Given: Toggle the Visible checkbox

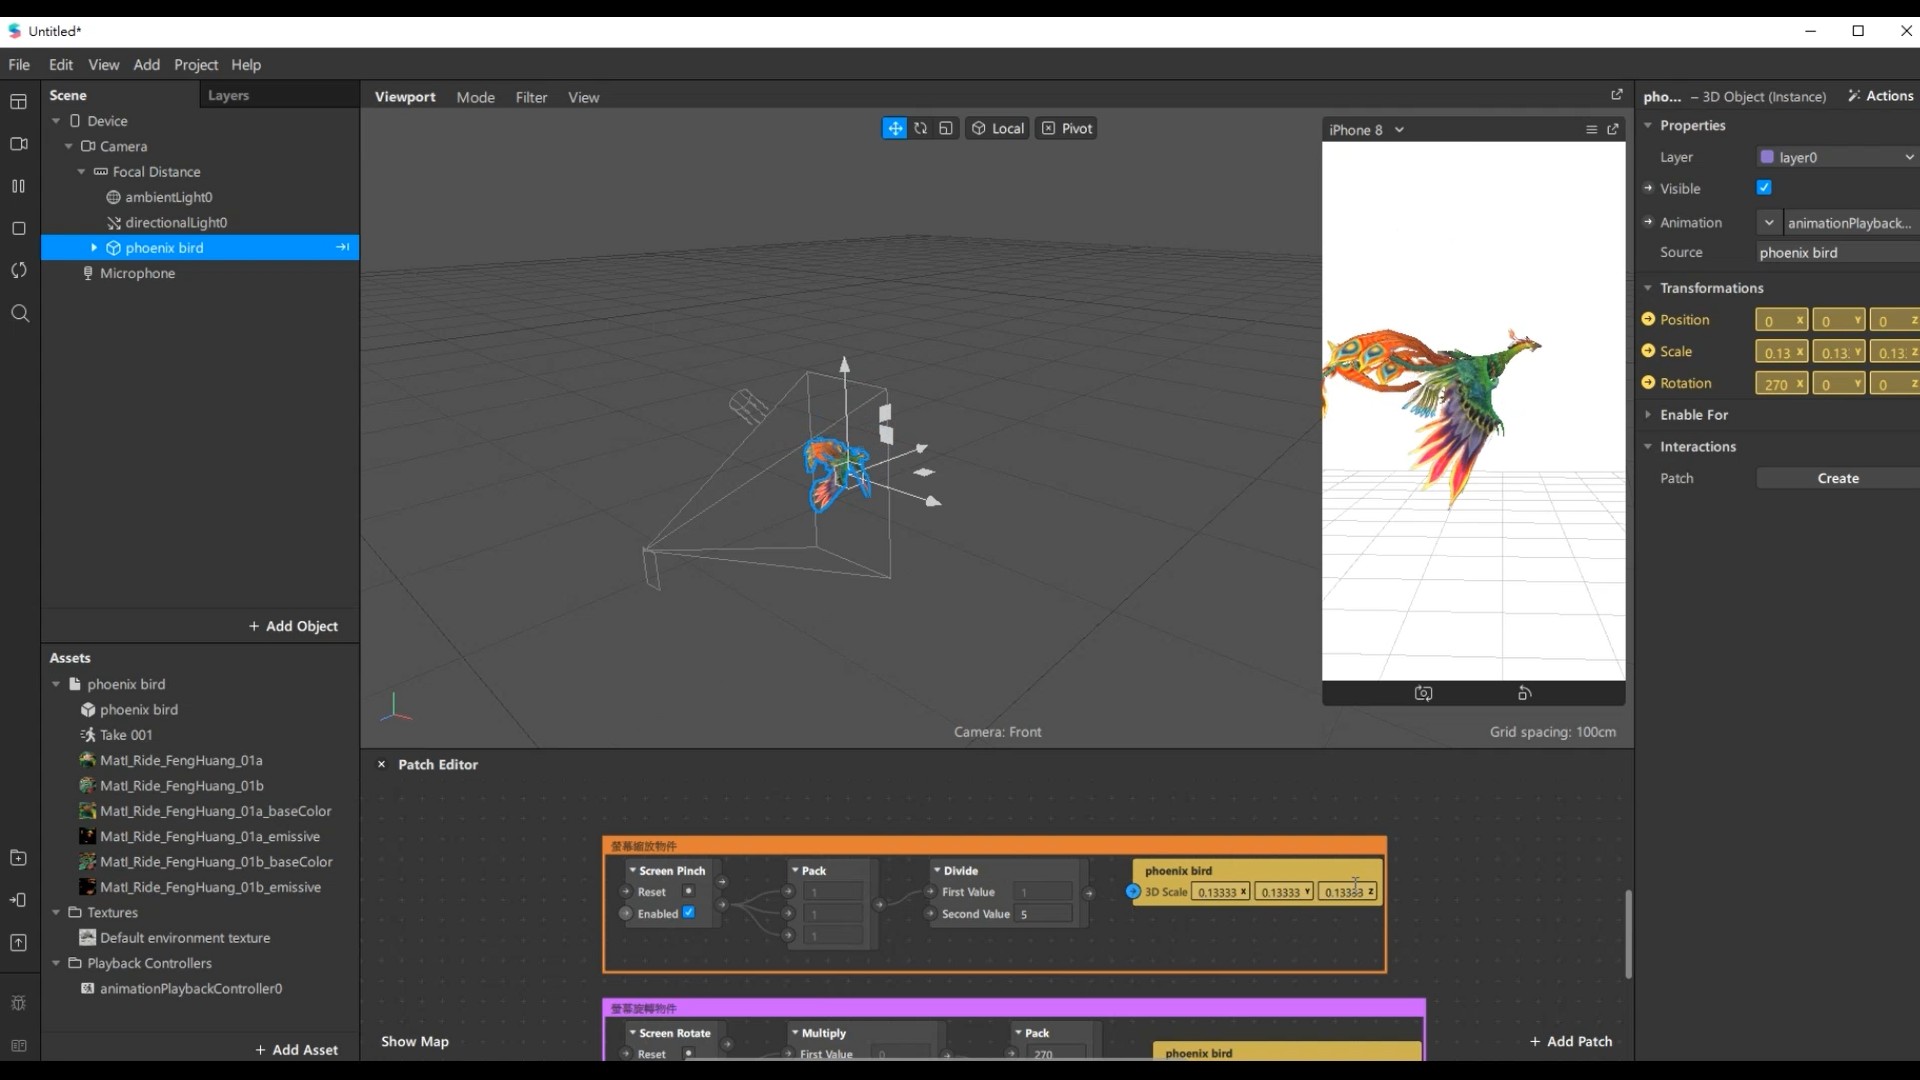Looking at the screenshot, I should (1764, 188).
